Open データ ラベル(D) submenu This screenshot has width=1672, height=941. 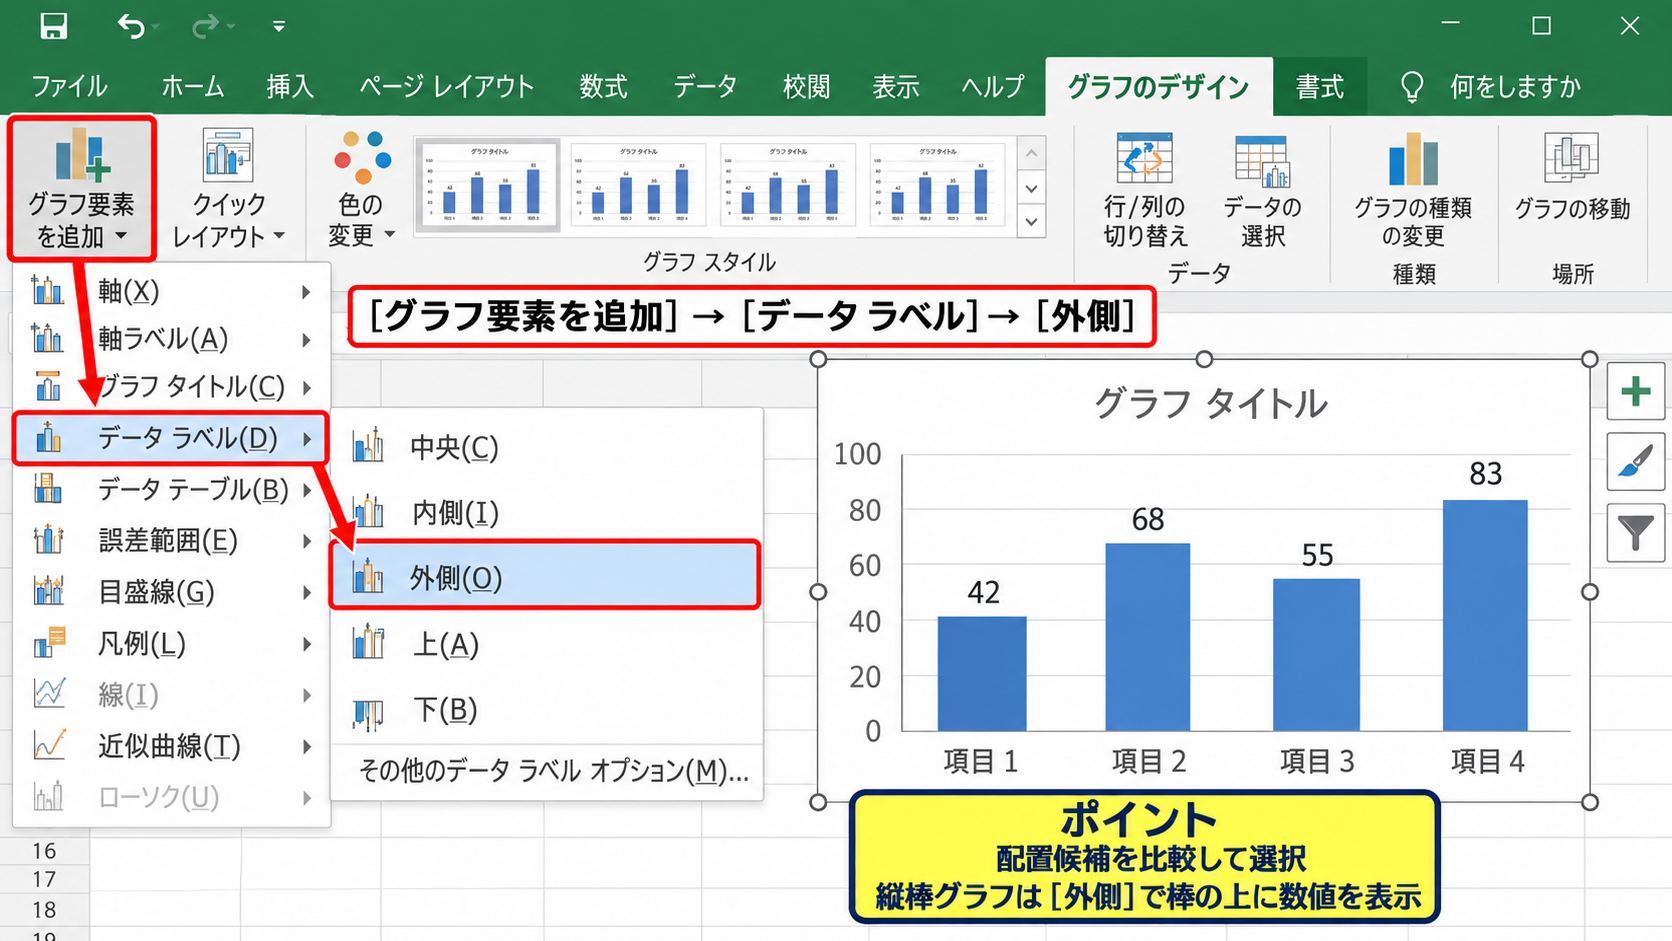click(170, 438)
